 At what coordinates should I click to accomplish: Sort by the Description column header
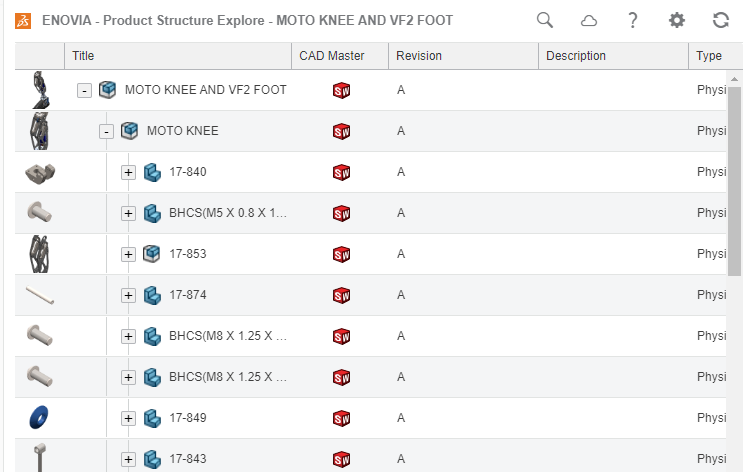tap(614, 56)
